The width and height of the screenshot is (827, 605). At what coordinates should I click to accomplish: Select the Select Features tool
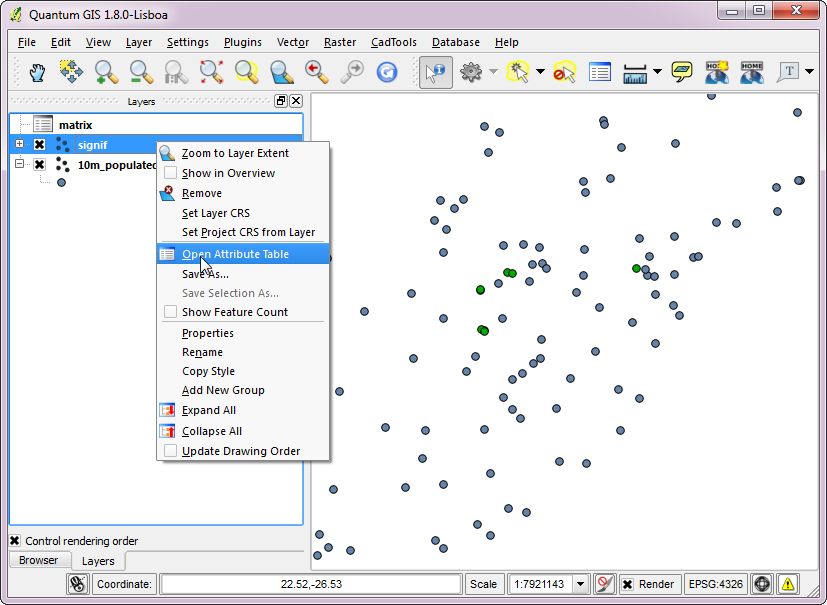[518, 72]
